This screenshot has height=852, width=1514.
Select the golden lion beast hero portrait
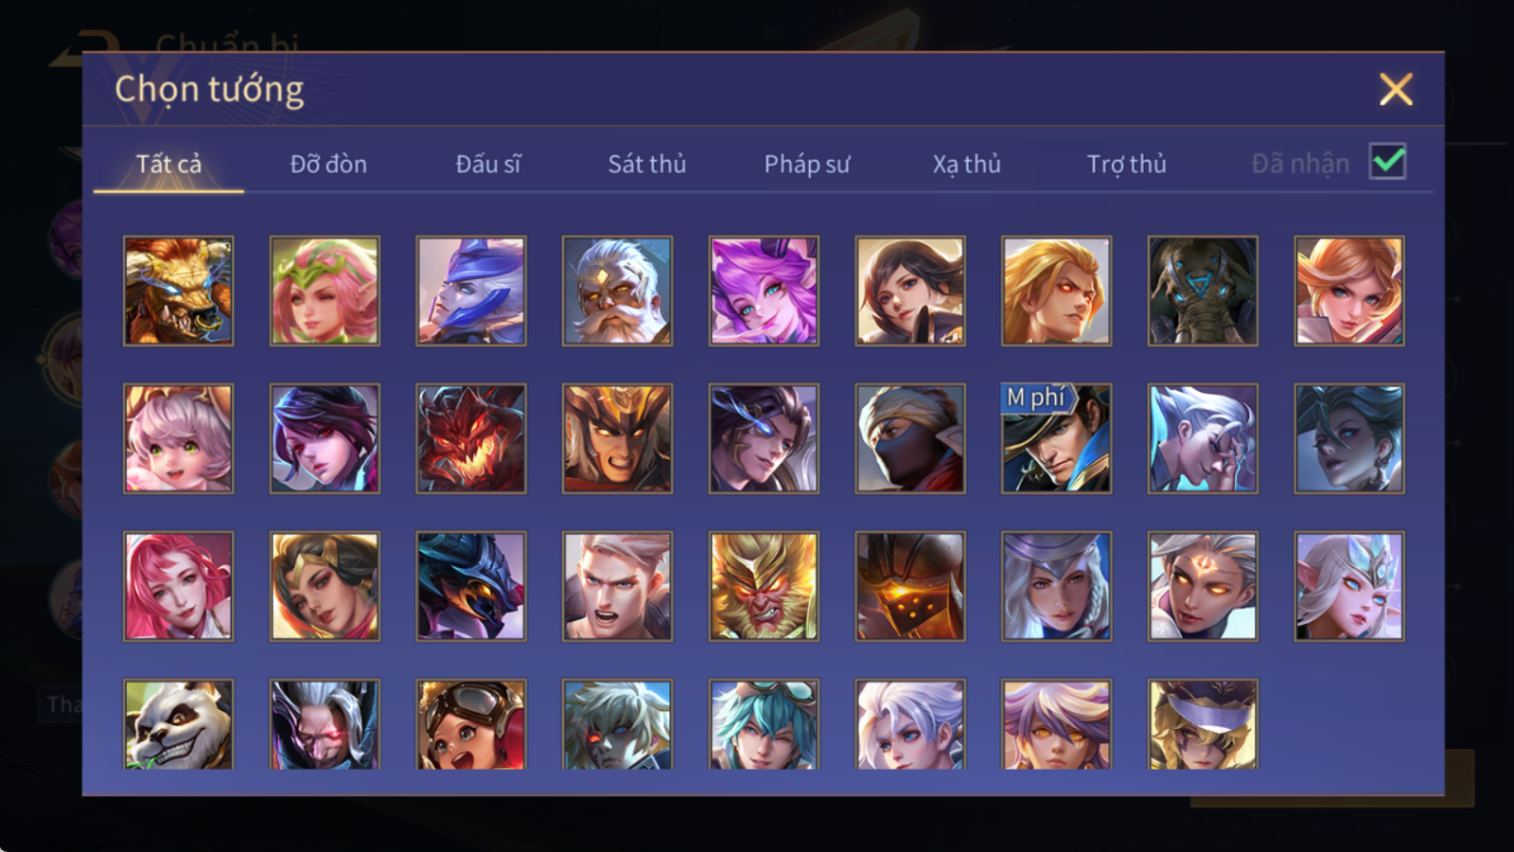(x=178, y=291)
